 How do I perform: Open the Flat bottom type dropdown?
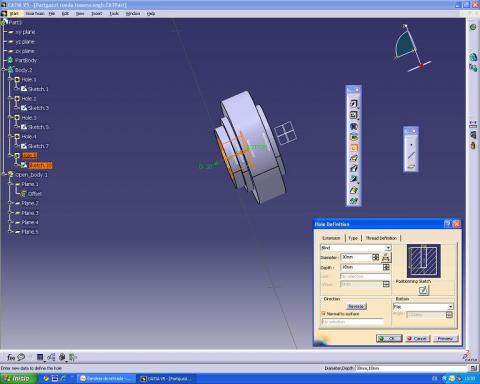(423, 307)
